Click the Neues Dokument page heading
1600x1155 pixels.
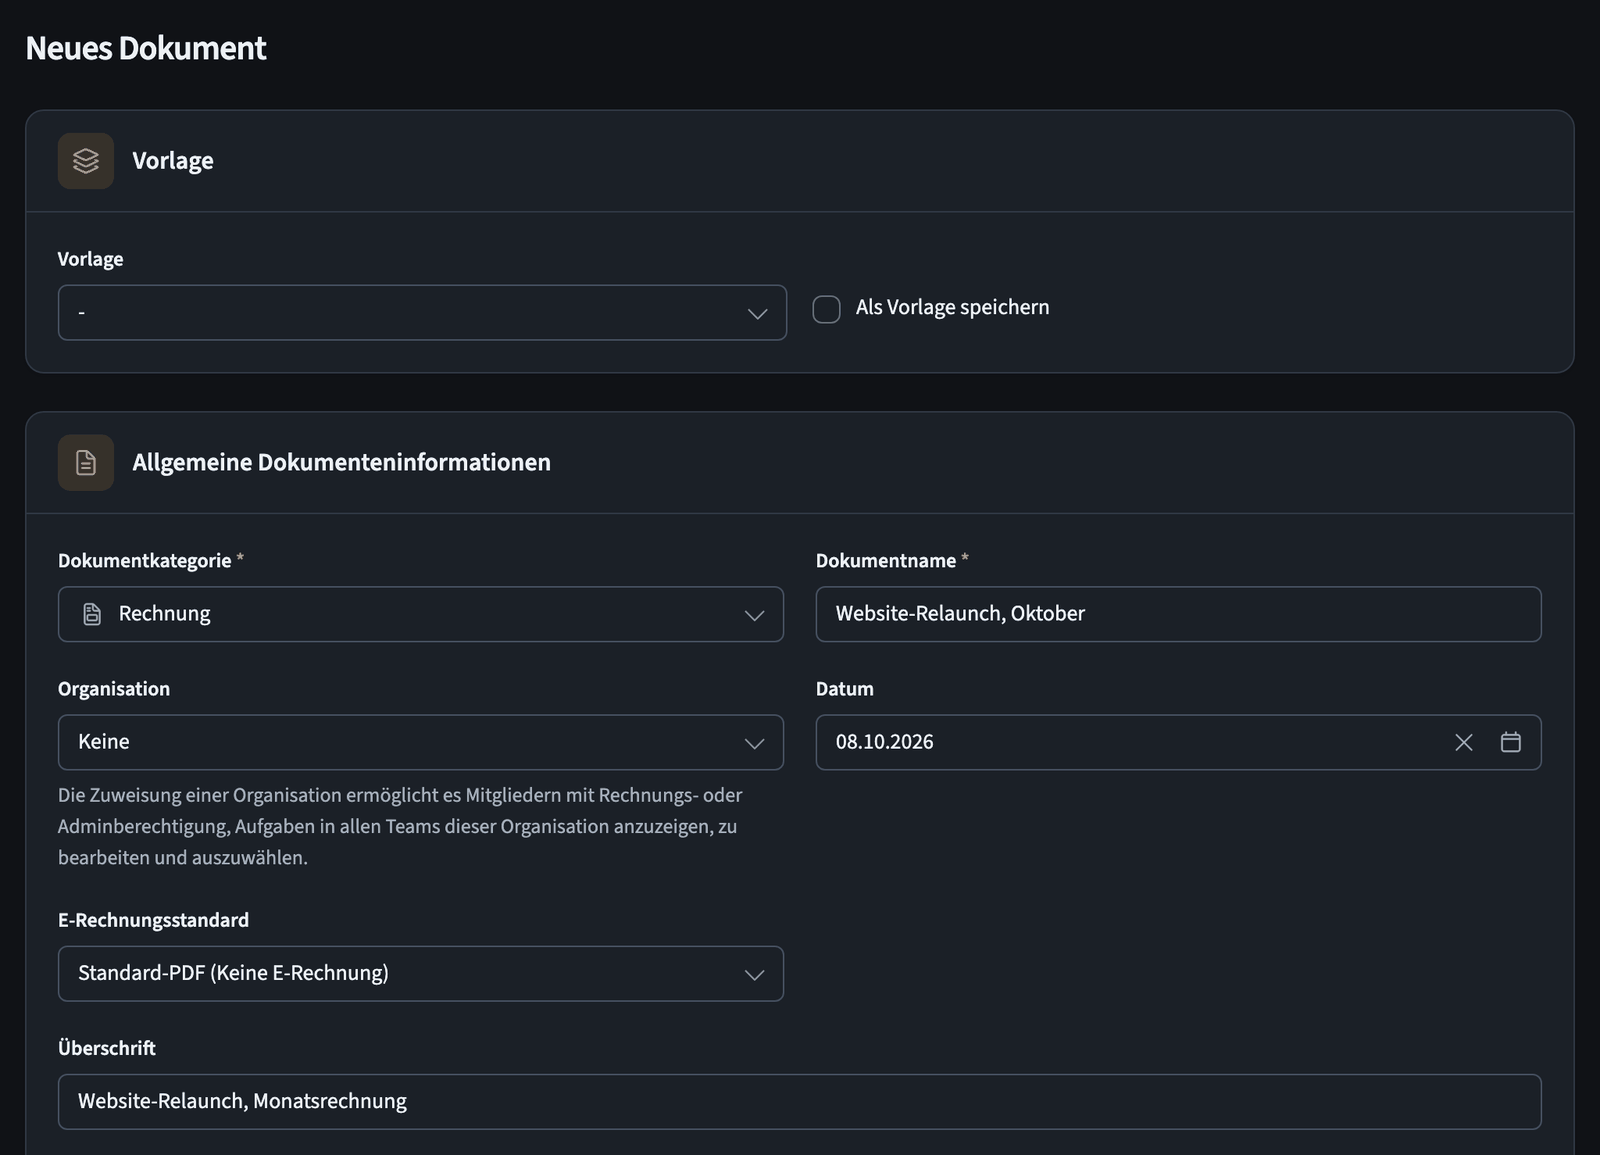tap(146, 48)
